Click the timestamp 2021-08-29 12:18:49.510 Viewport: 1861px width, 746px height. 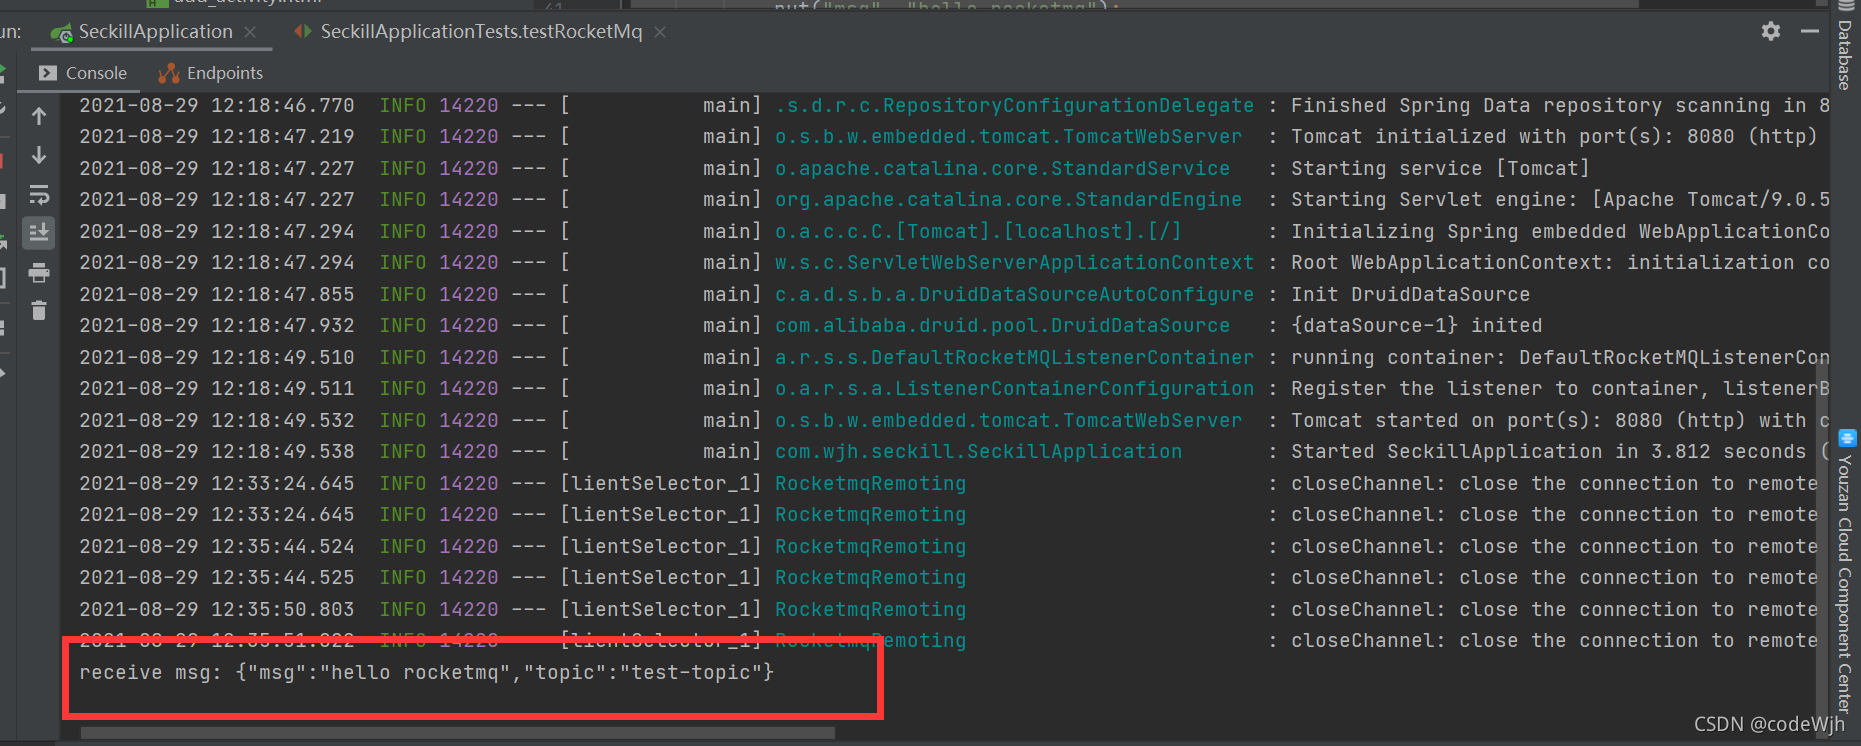[217, 358]
